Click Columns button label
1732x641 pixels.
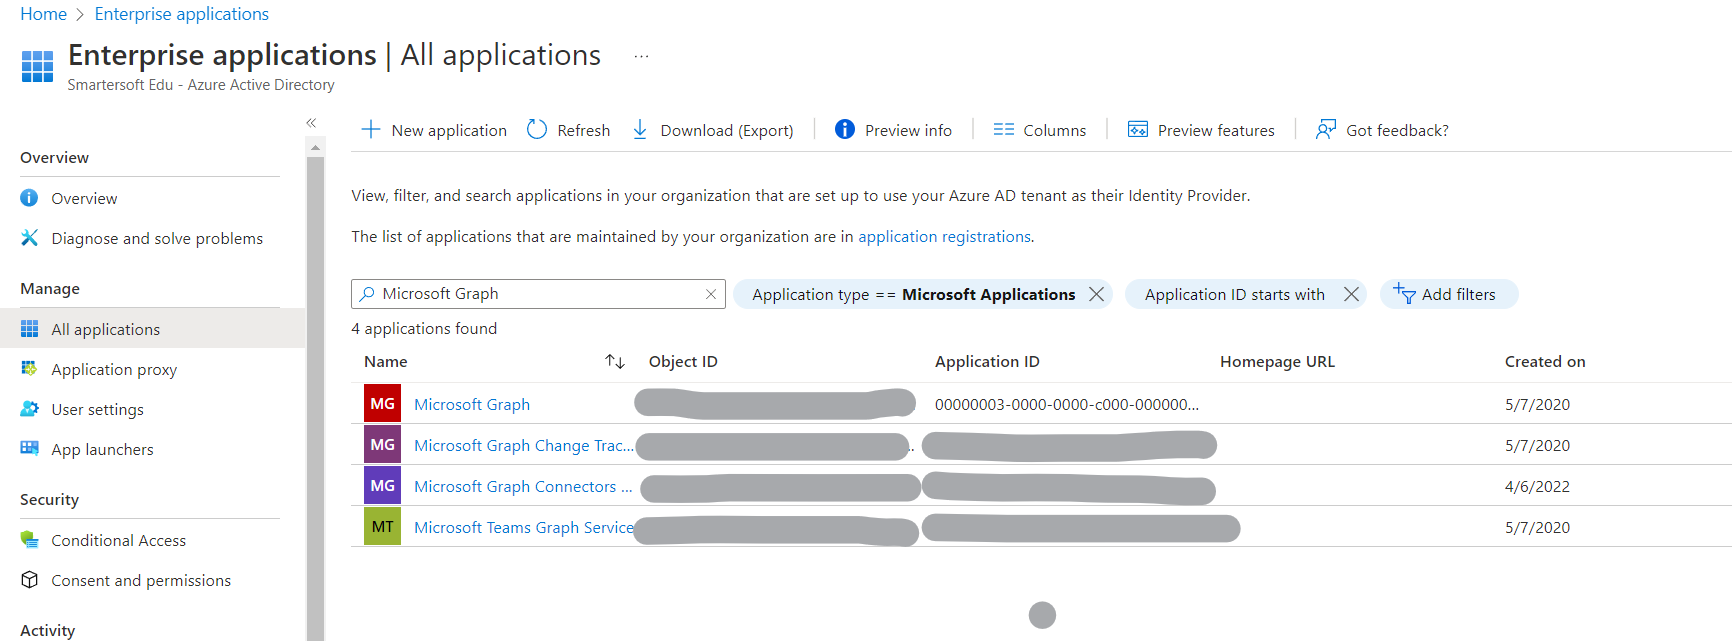[x=1054, y=130]
